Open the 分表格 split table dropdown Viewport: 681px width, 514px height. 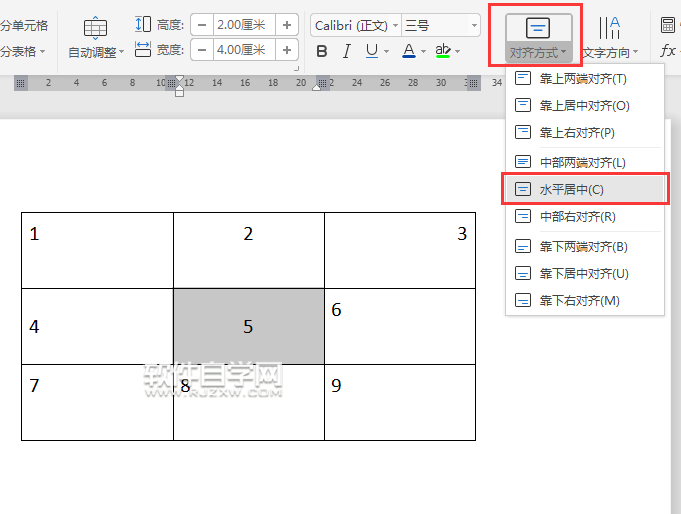[x=23, y=52]
